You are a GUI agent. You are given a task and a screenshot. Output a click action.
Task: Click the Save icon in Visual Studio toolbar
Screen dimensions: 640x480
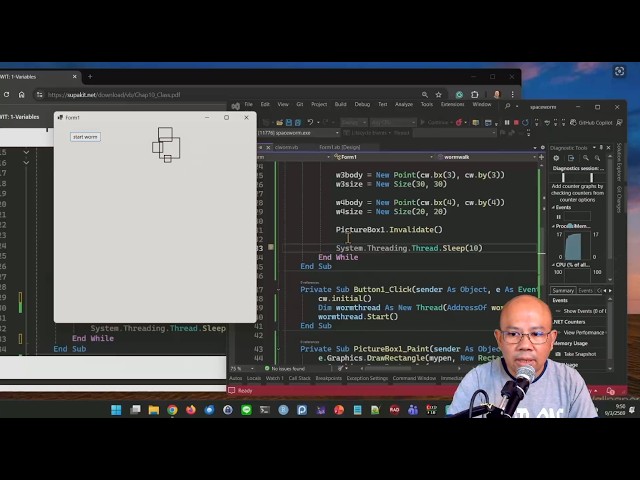289,122
